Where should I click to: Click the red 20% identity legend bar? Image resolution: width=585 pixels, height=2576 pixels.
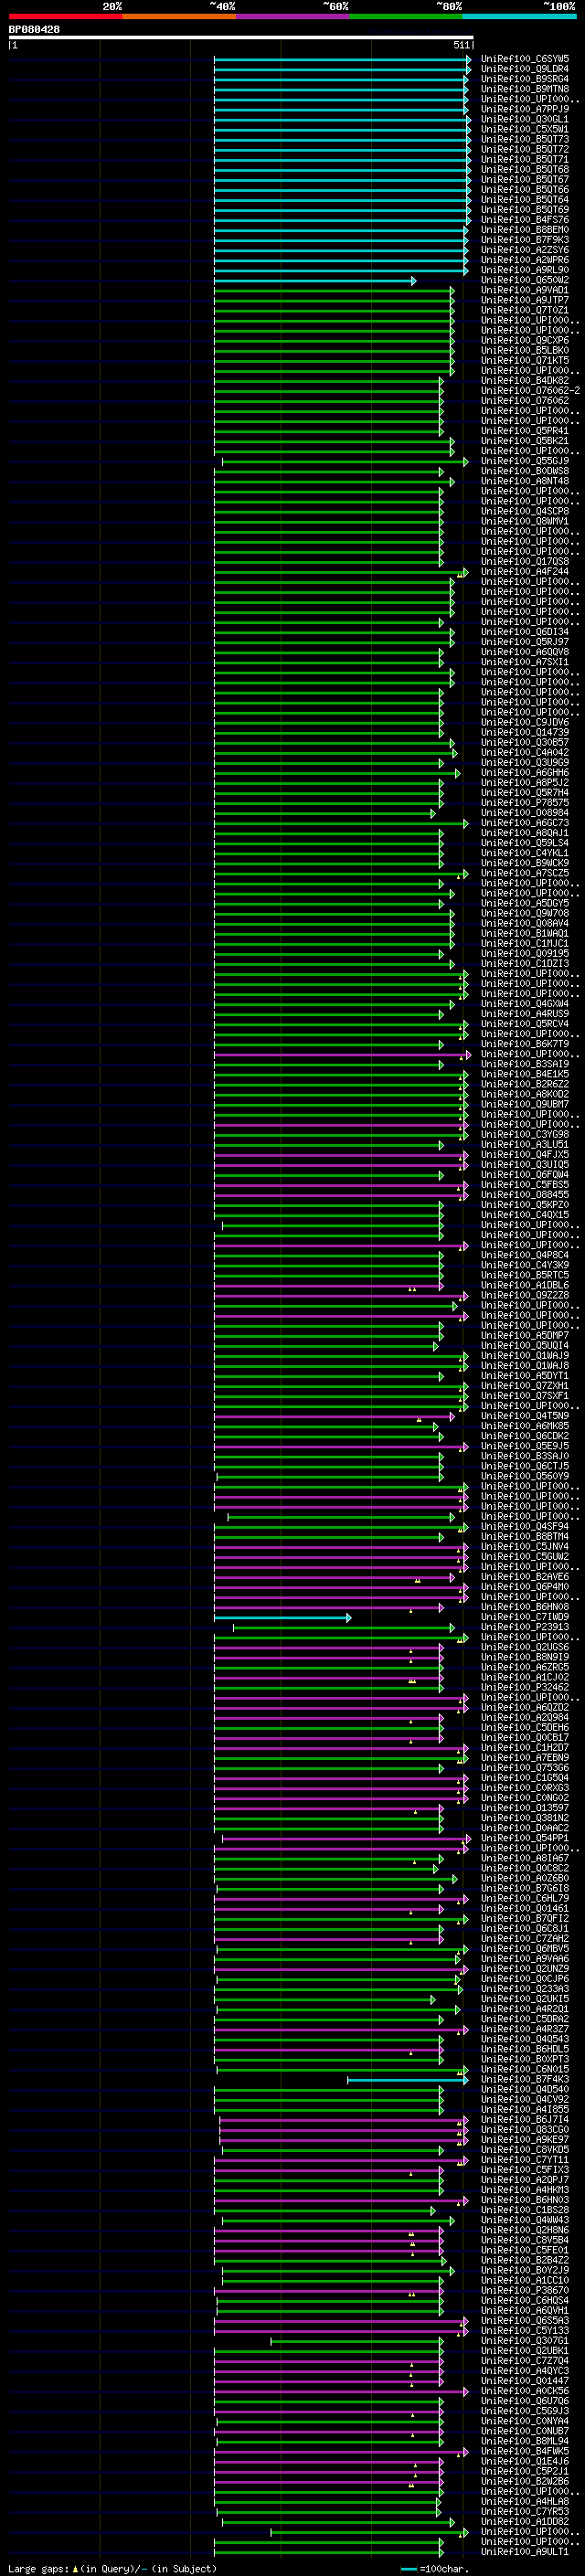(65, 16)
